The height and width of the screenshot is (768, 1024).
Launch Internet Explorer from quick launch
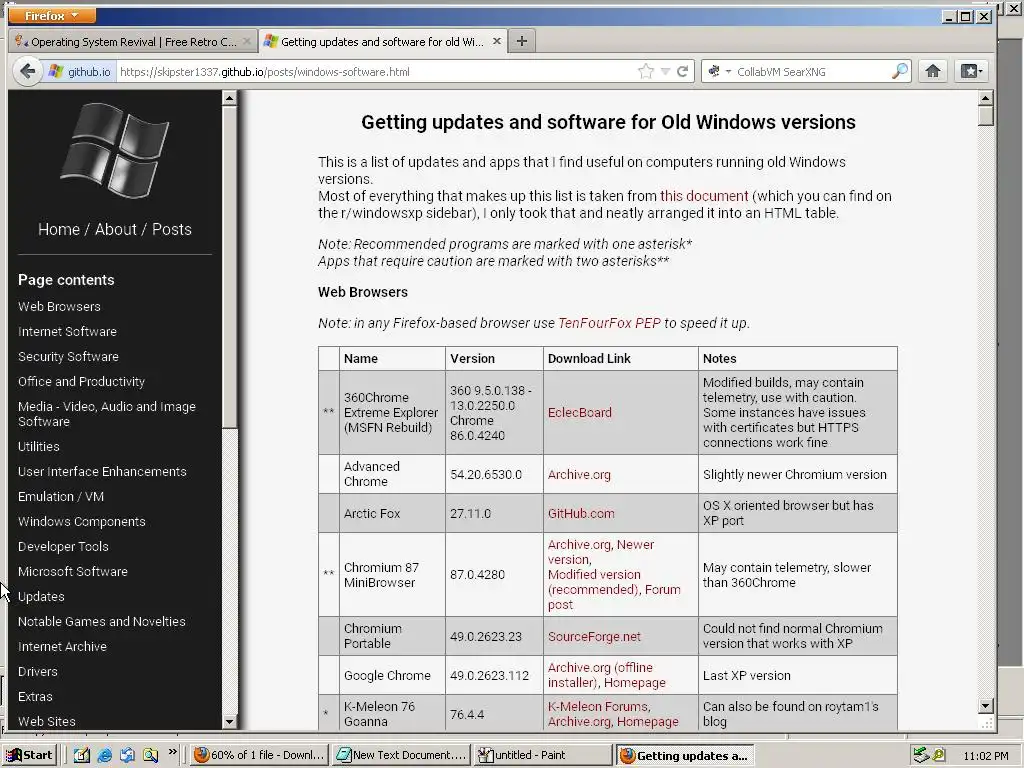[x=104, y=755]
